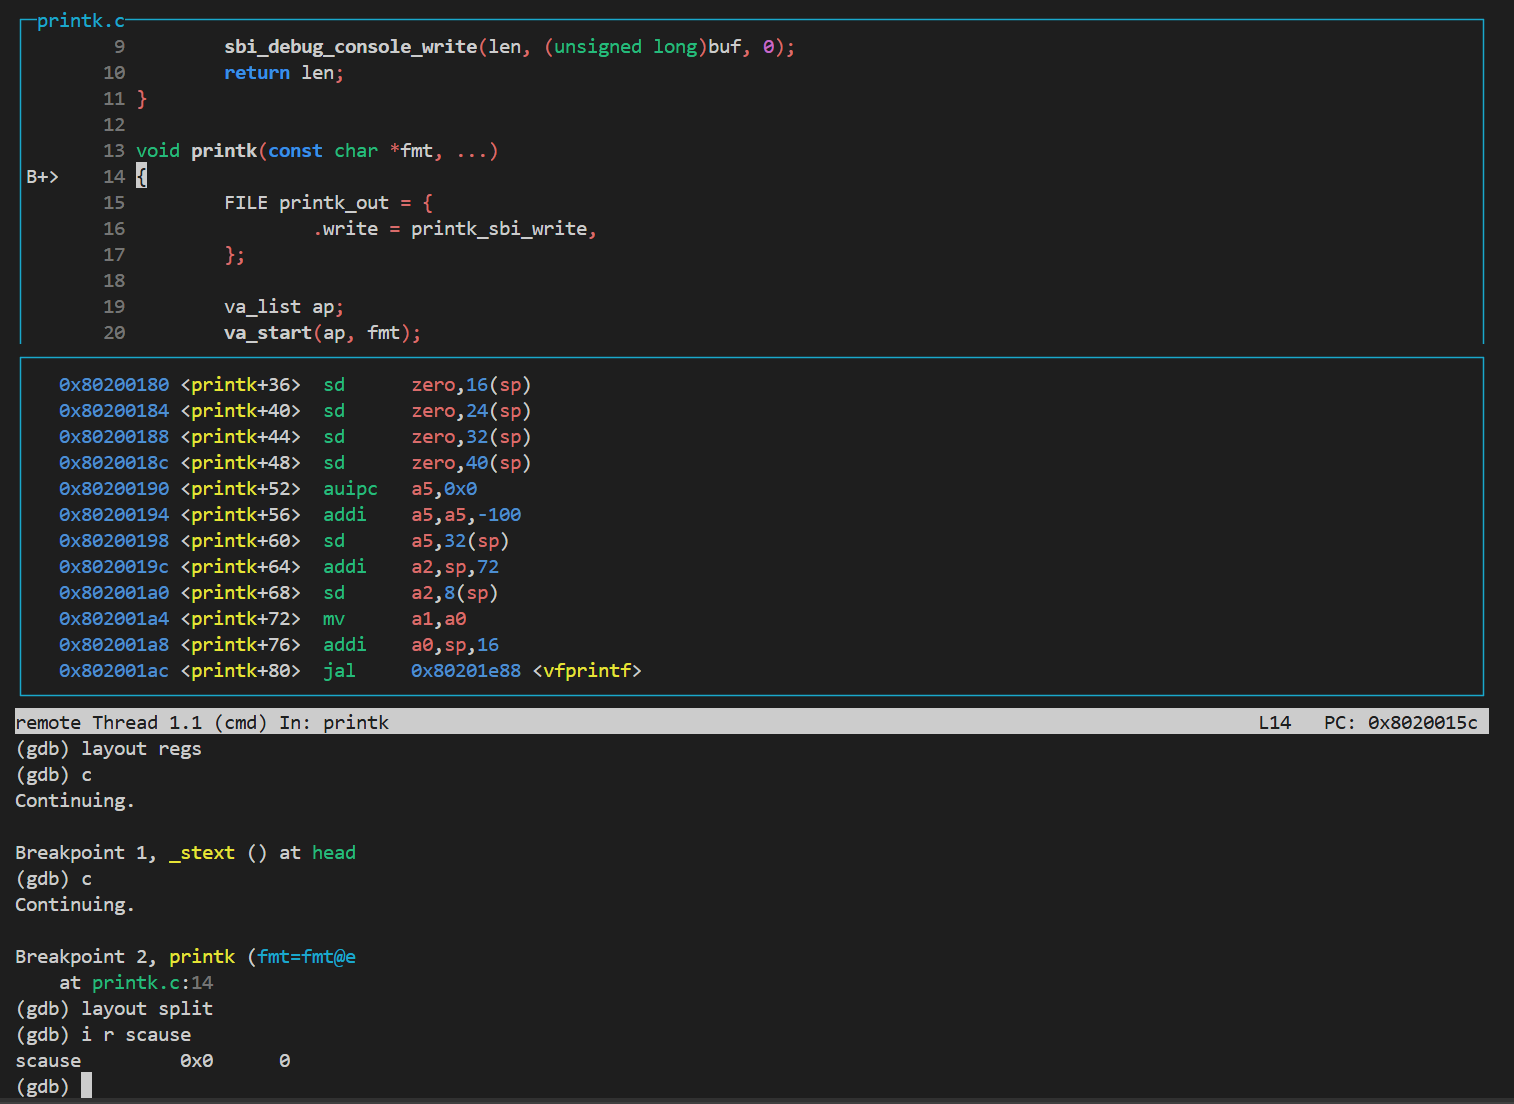Viewport: 1514px width, 1104px height.
Task: Click the 'sd zero,40(sp)' instruction at printk+48
Action: (x=427, y=463)
